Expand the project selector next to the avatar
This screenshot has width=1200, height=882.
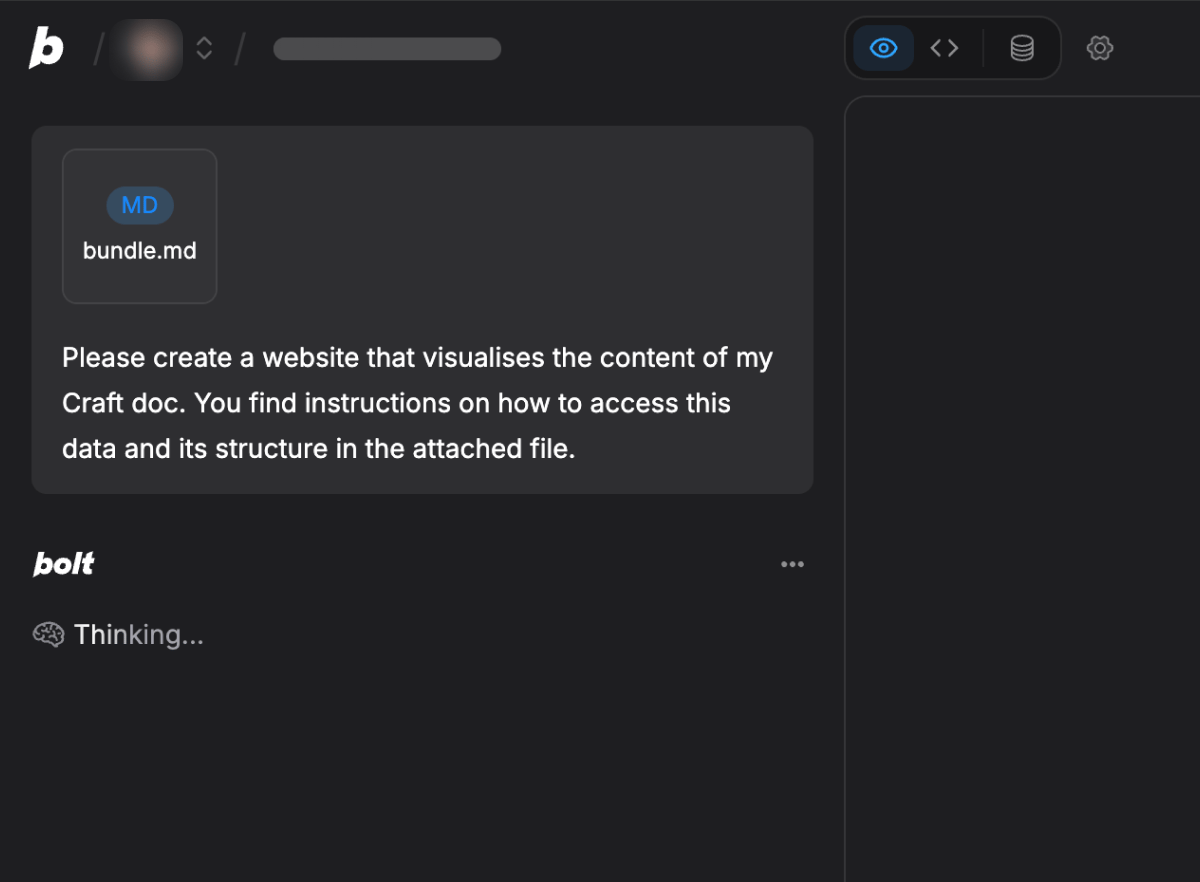pos(203,48)
